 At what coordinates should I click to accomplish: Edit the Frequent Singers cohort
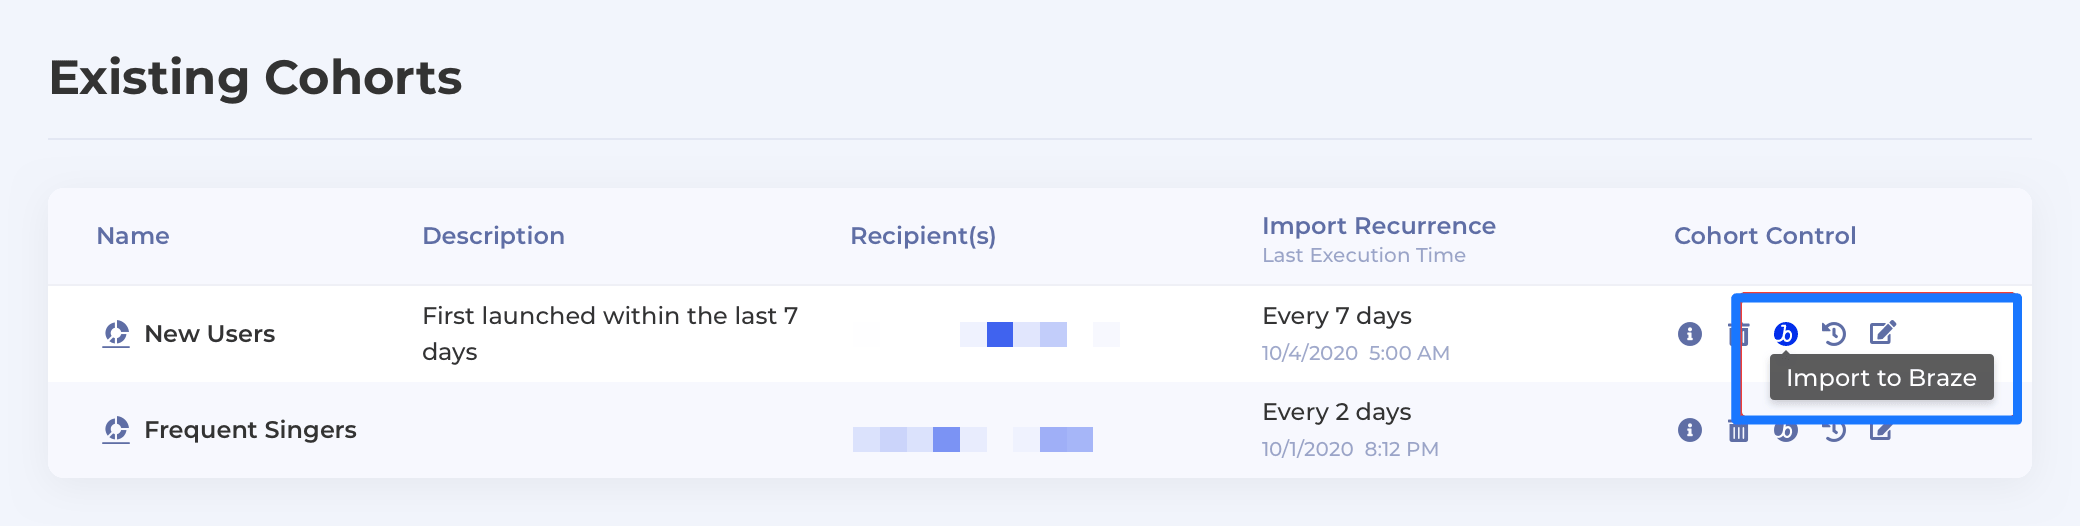click(1881, 431)
